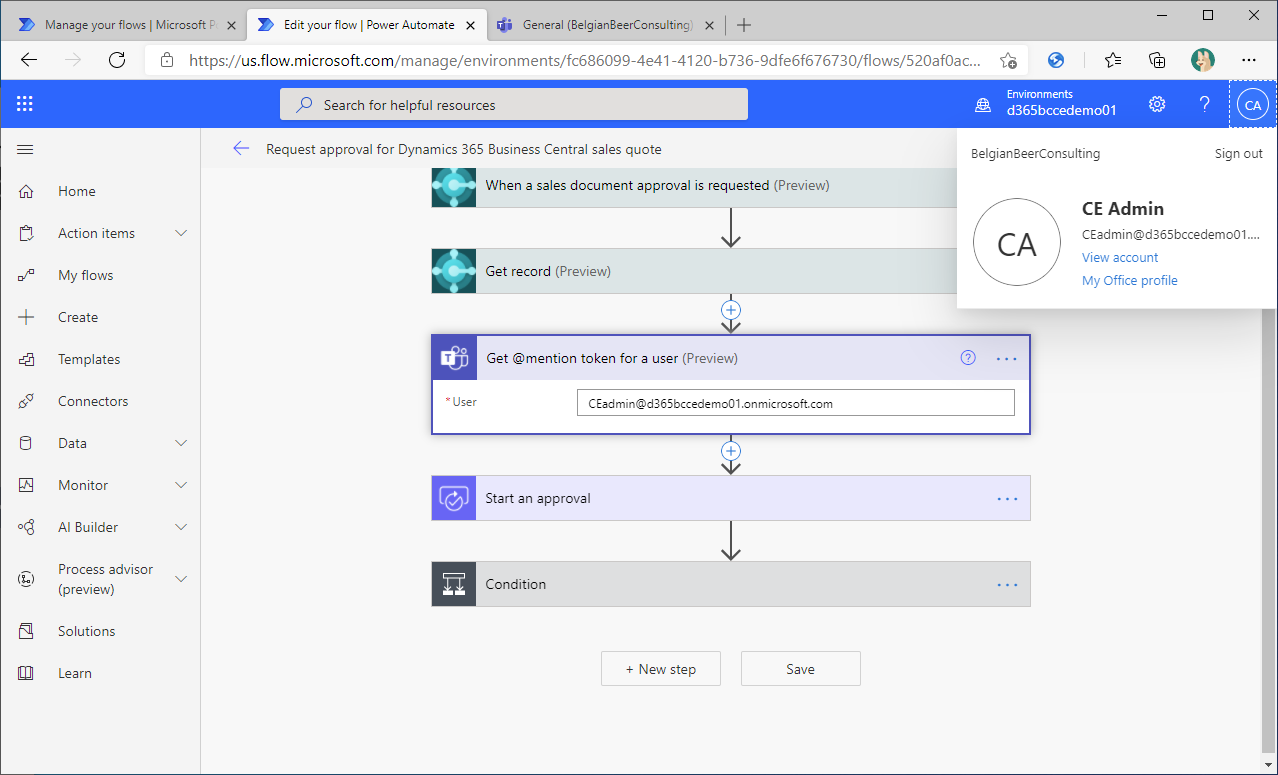Image resolution: width=1278 pixels, height=775 pixels.
Task: Collapse the Action items section
Action: (x=180, y=233)
